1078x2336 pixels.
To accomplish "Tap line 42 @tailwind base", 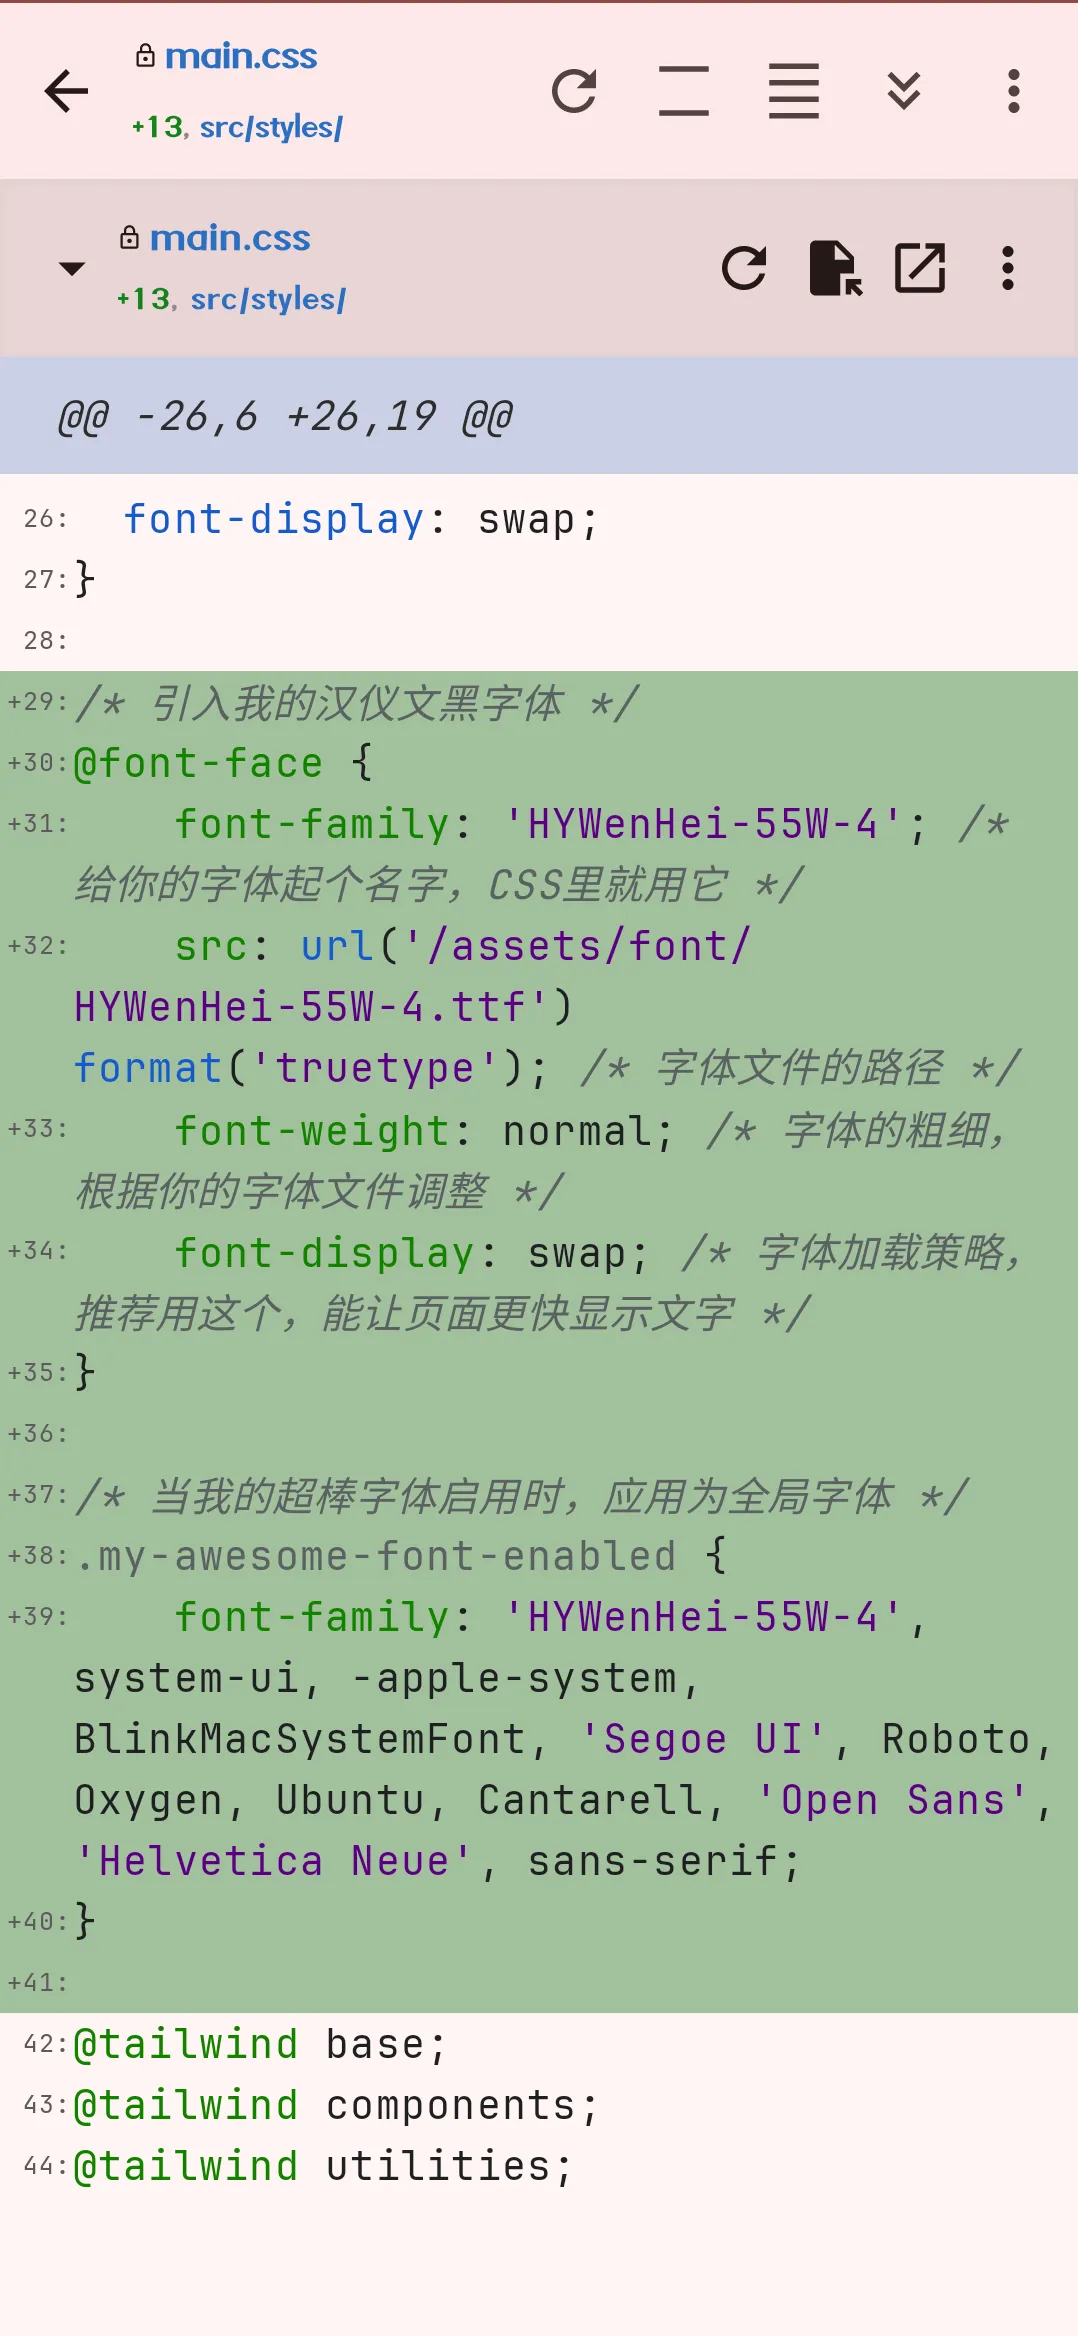I will coord(260,2044).
